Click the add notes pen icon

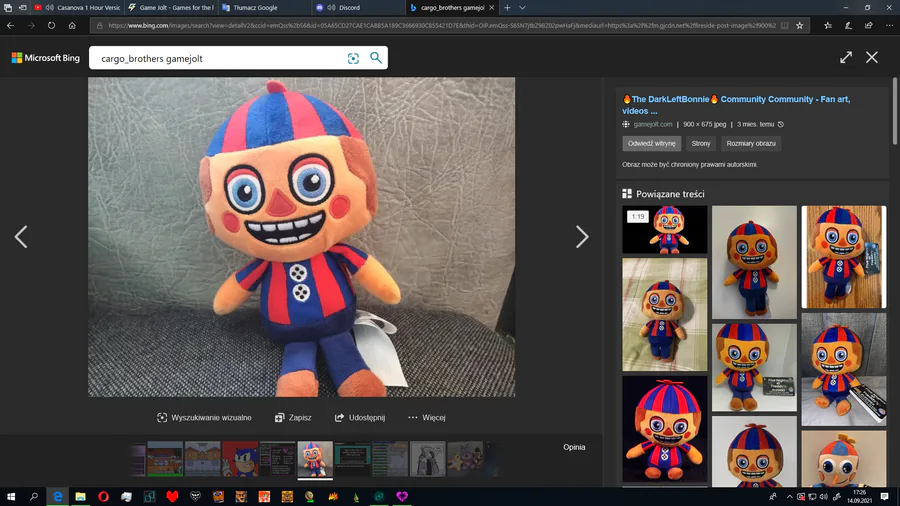848,25
